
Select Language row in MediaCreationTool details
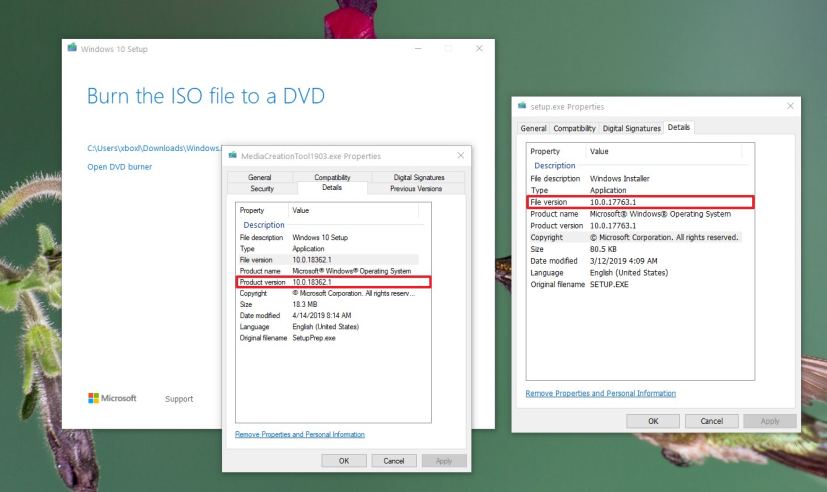pyautogui.click(x=328, y=327)
